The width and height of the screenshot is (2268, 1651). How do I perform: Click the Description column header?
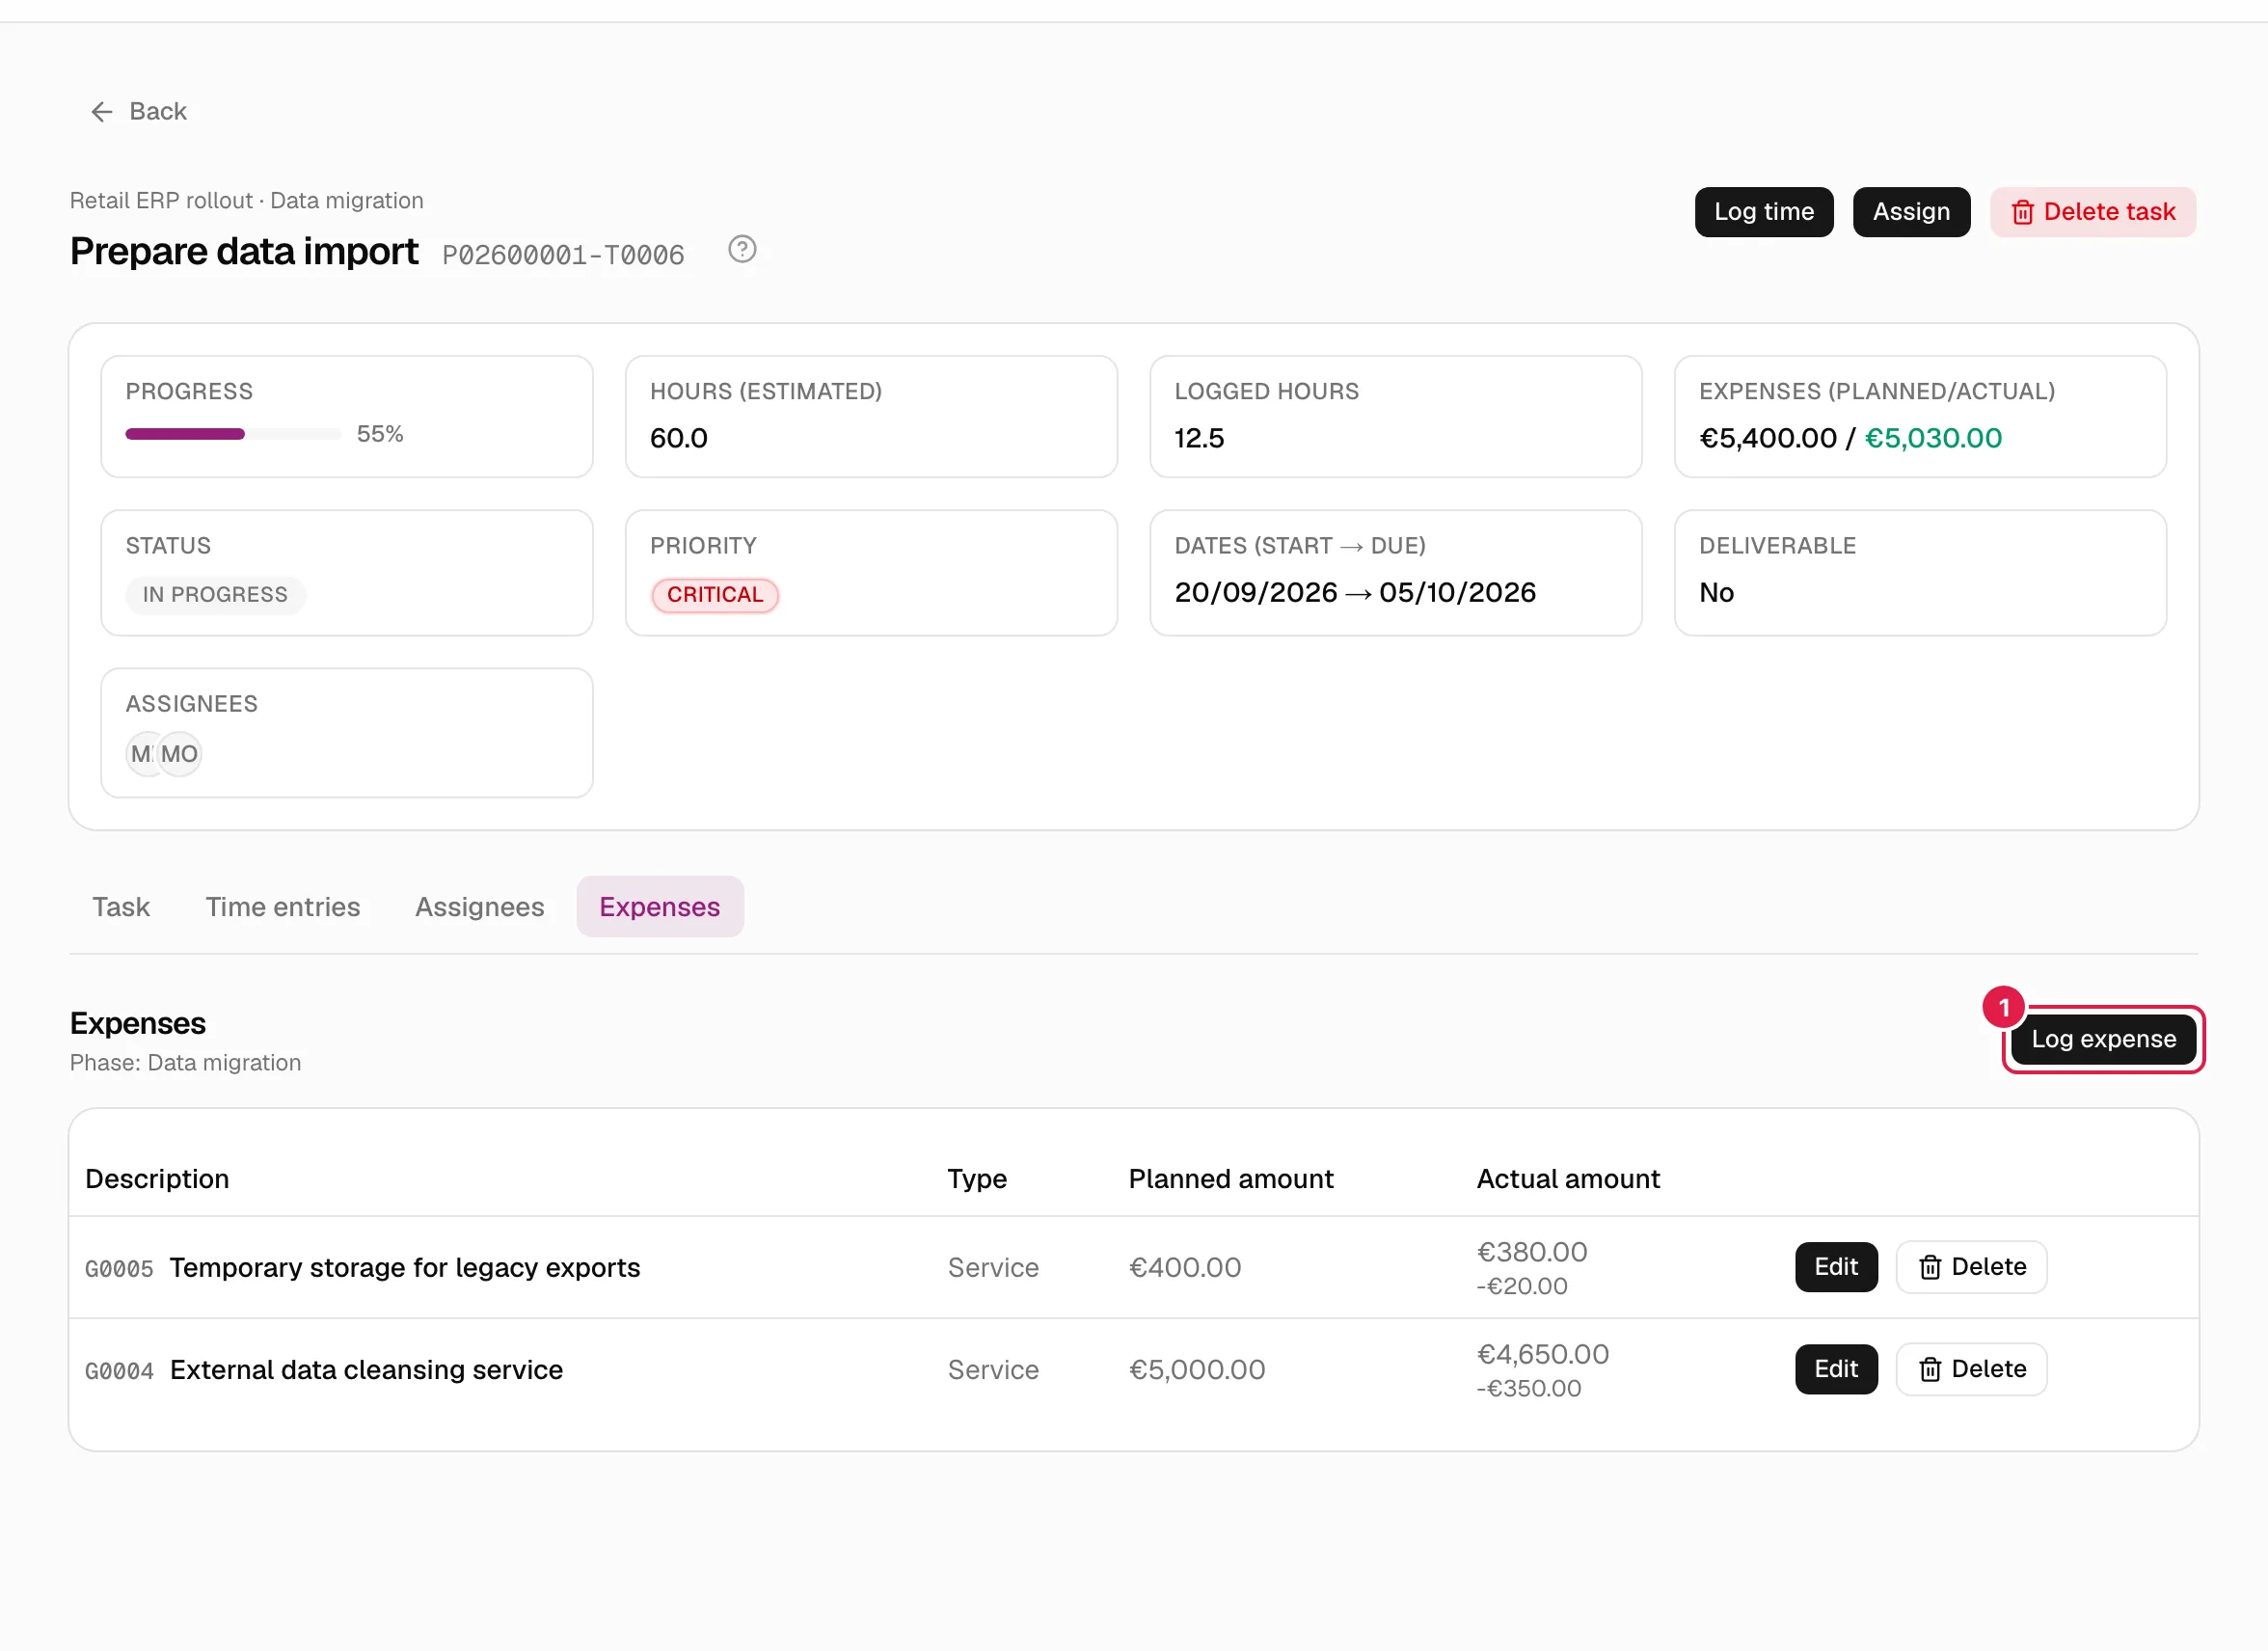(157, 1179)
